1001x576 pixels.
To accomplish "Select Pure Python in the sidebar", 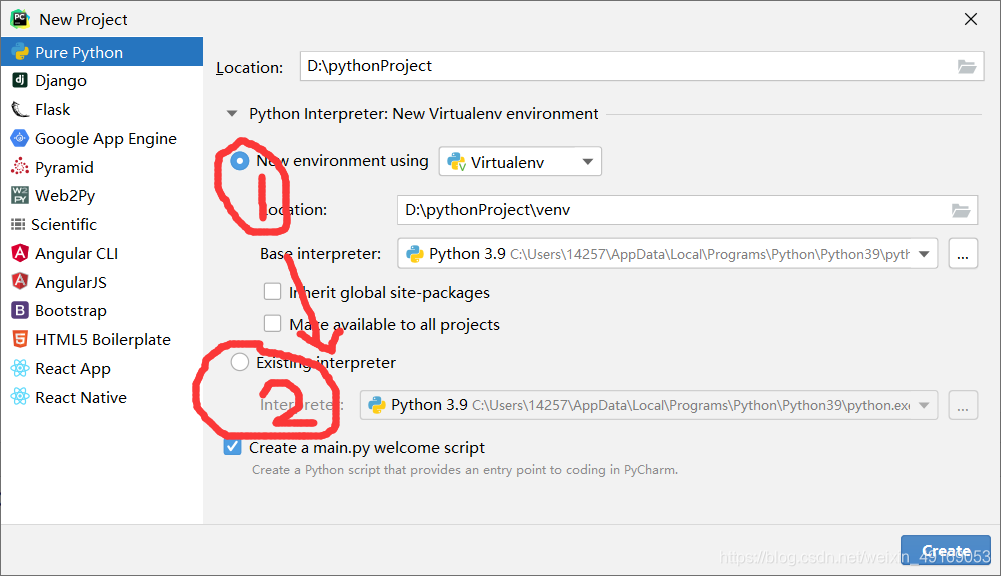I will tap(19, 52).
